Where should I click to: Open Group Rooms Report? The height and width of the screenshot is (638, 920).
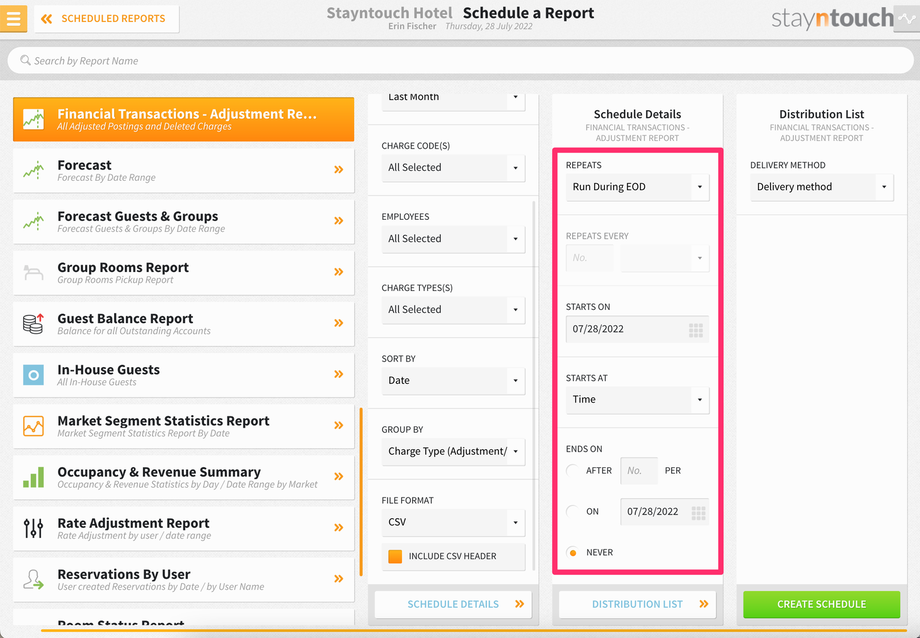184,272
